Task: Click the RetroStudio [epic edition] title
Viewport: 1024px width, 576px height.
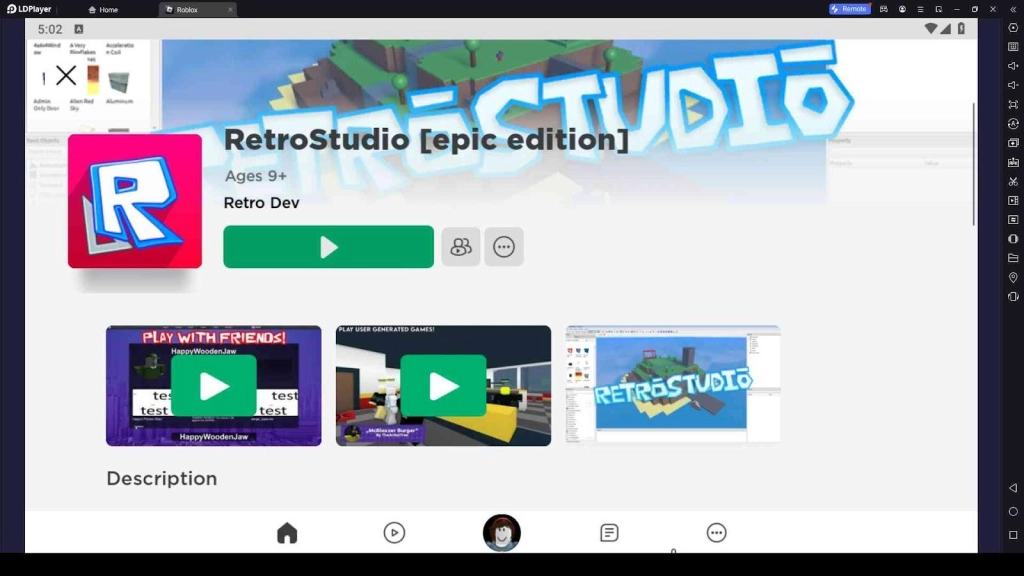Action: (426, 140)
